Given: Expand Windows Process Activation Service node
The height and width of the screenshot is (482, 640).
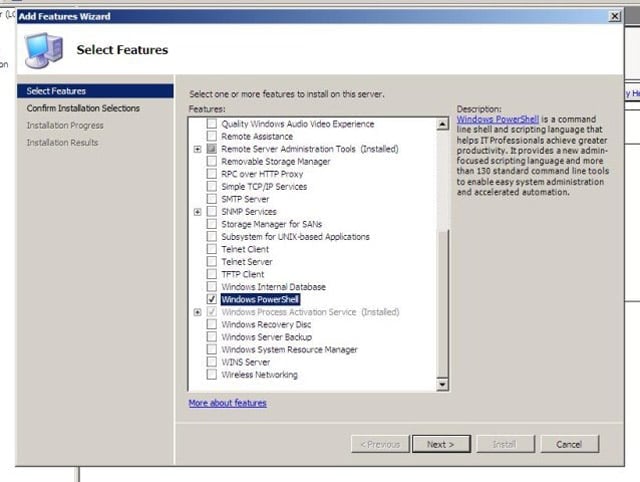Looking at the screenshot, I should (198, 312).
